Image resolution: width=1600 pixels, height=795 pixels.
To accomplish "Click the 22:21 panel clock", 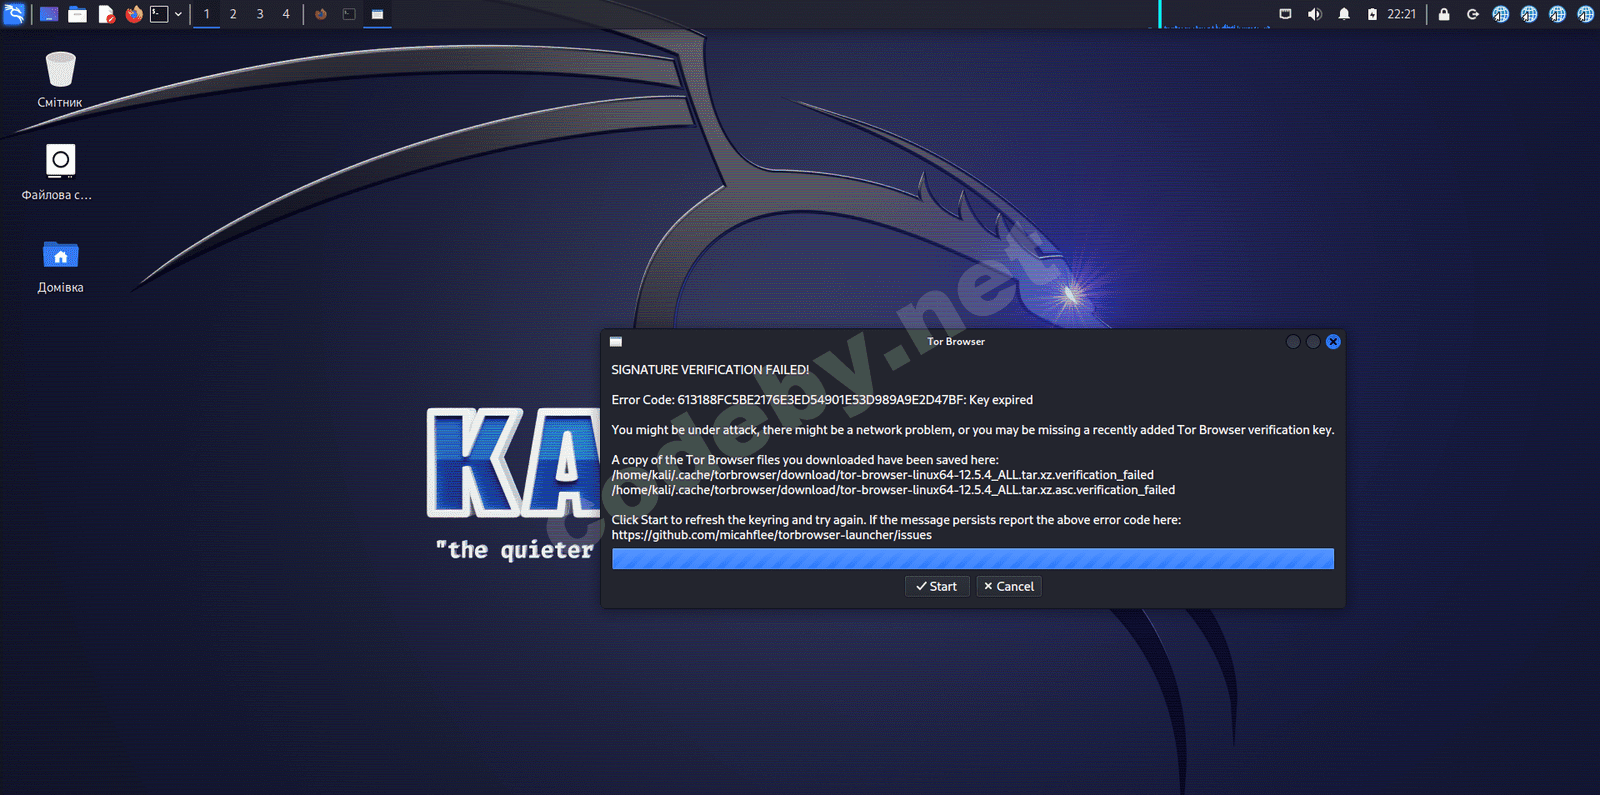I will click(1401, 14).
